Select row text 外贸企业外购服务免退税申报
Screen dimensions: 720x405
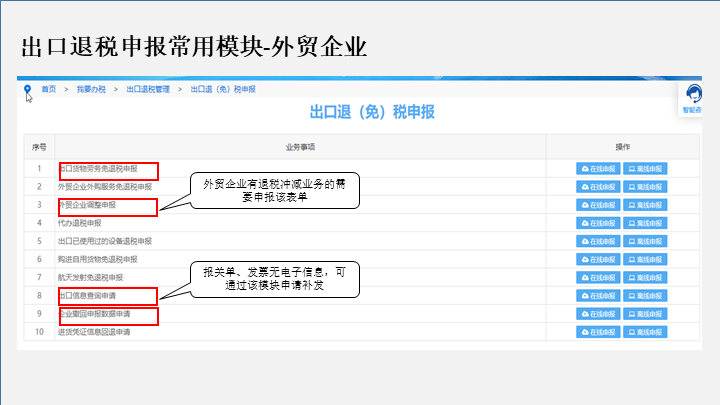tap(105, 187)
